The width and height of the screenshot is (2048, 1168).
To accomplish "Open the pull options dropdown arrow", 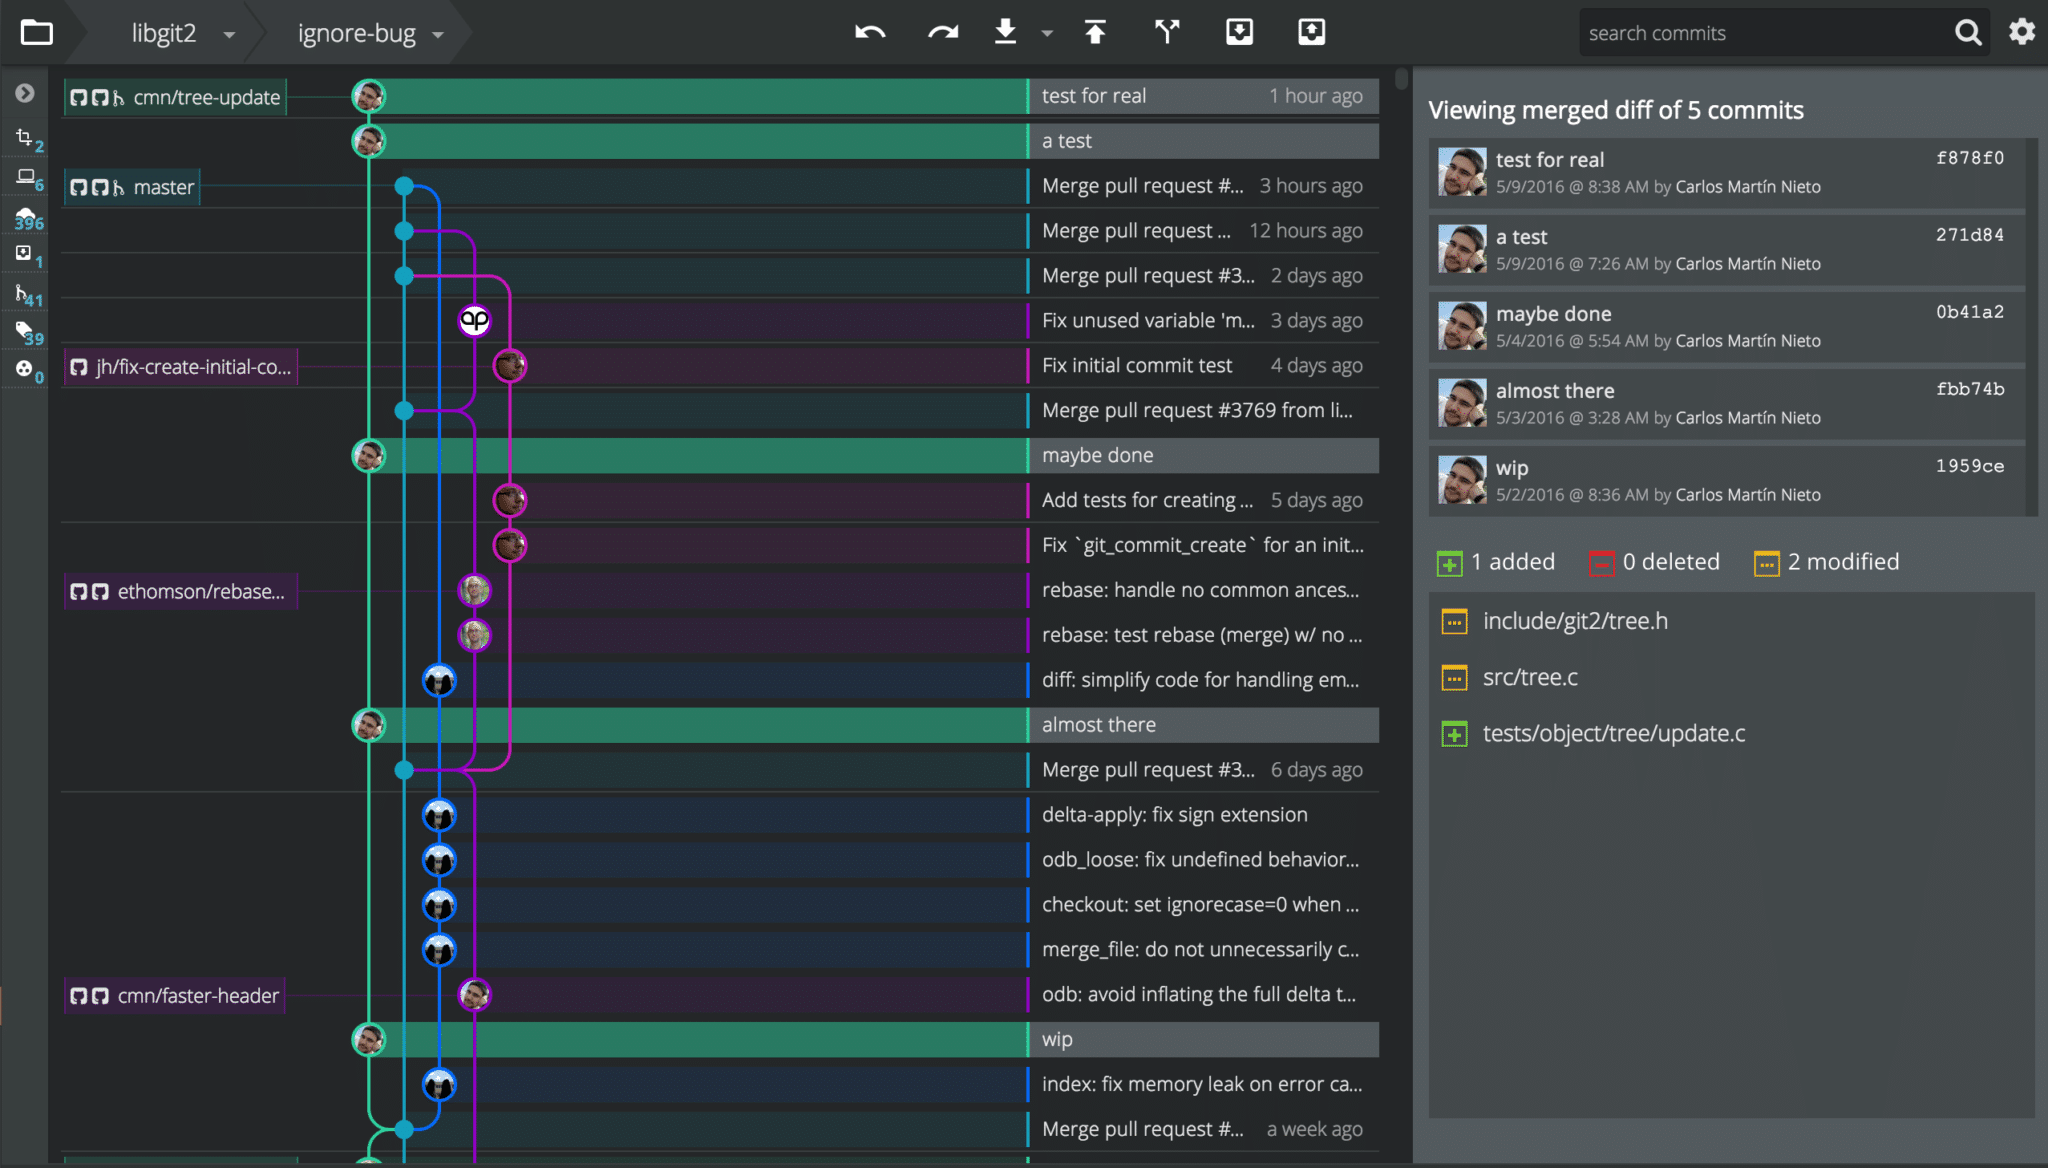I will [x=1046, y=33].
